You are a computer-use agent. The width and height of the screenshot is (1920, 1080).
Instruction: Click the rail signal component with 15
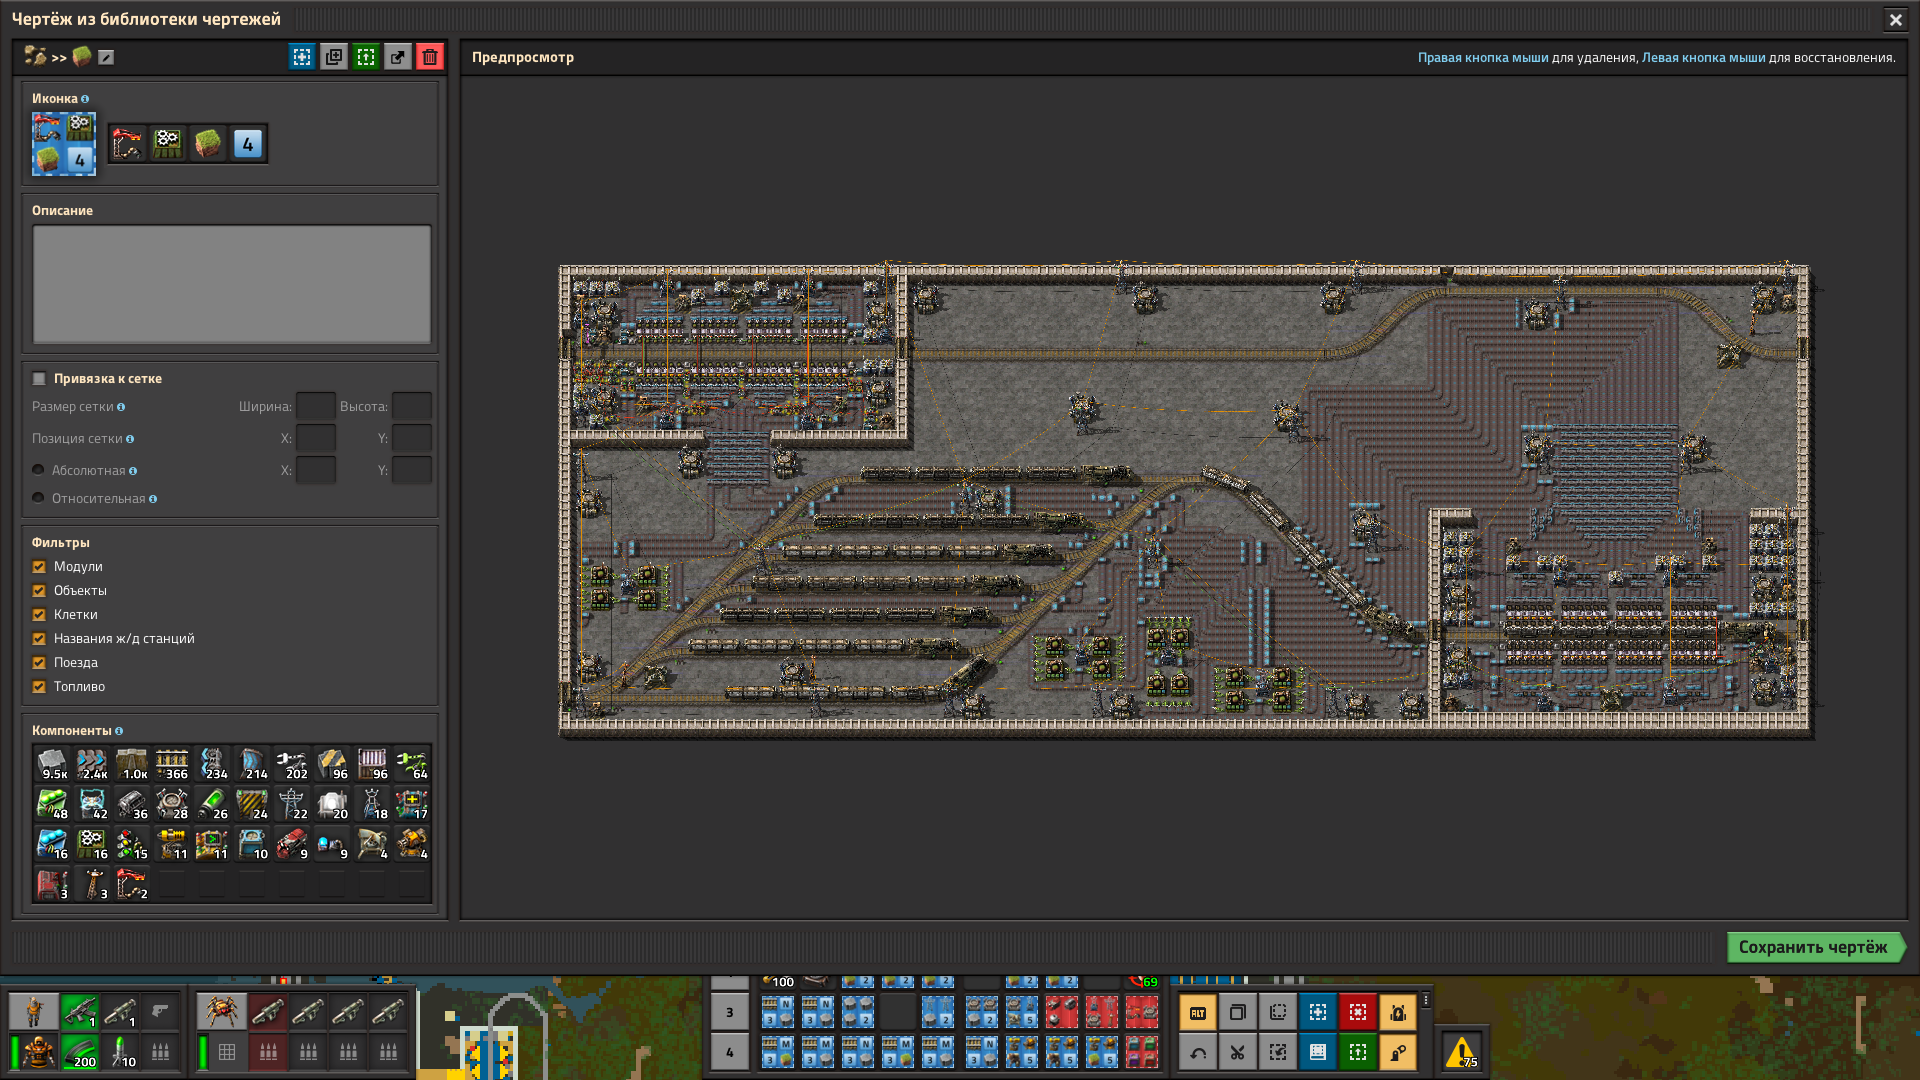[x=132, y=844]
